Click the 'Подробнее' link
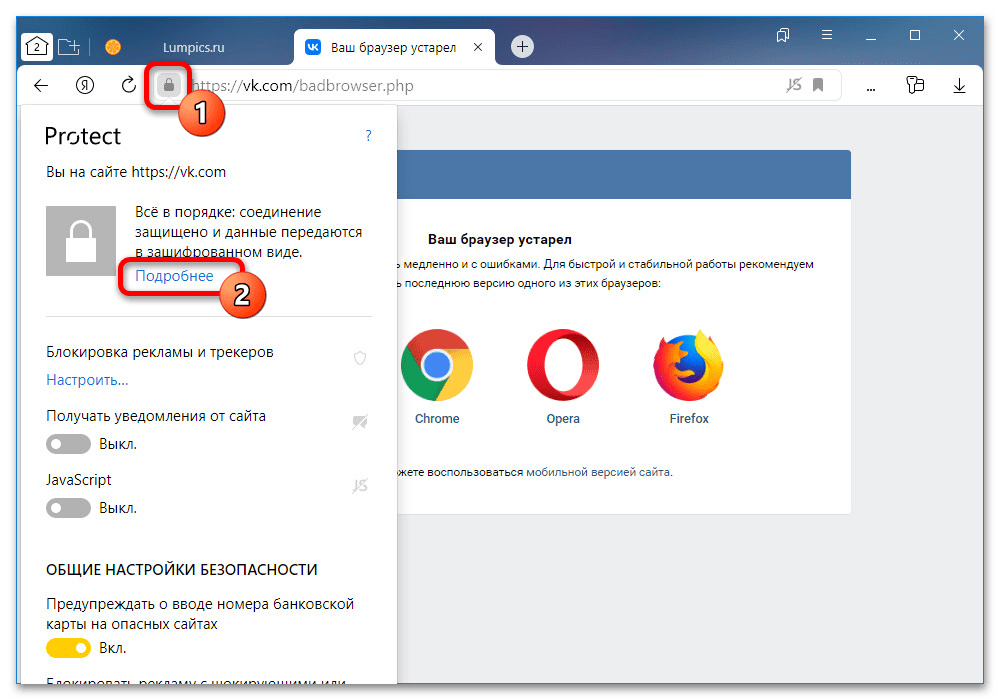 tap(174, 276)
